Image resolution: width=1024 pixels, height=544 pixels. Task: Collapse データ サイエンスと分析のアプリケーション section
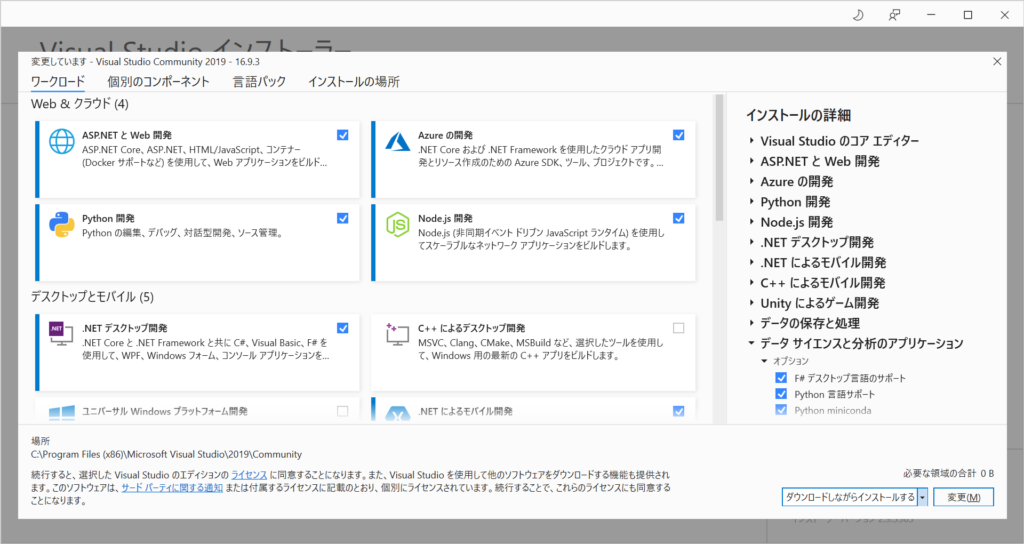[x=752, y=343]
